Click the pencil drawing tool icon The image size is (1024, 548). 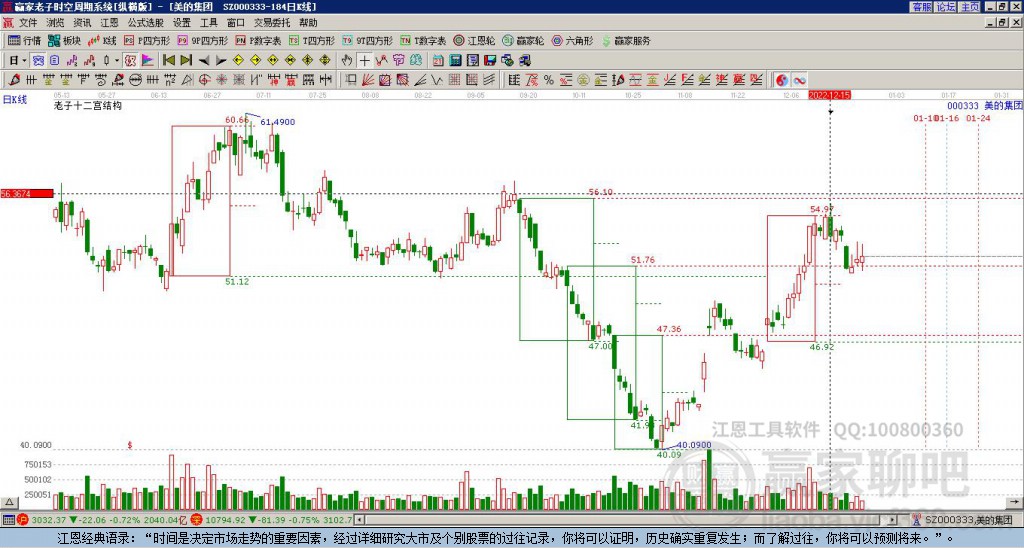pos(14,80)
